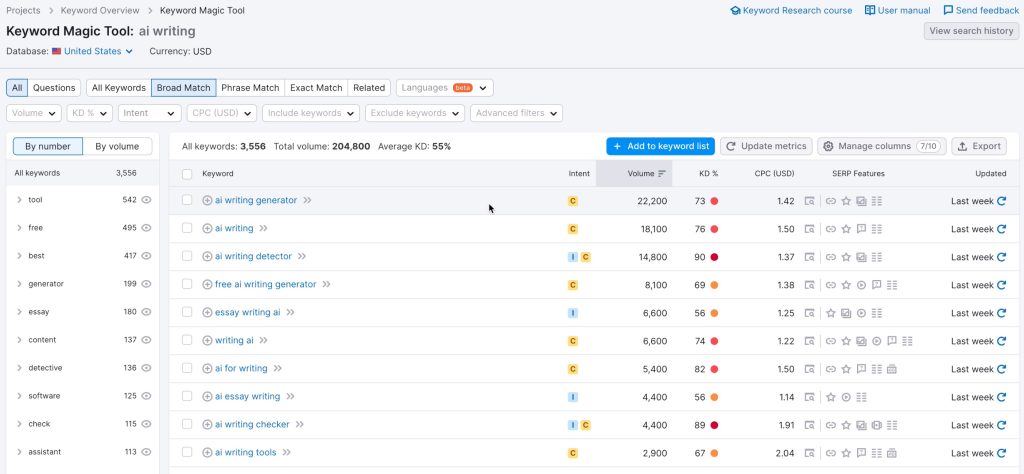The width and height of the screenshot is (1024, 474).
Task: Check the box for free ai writing generator
Action: pos(187,285)
